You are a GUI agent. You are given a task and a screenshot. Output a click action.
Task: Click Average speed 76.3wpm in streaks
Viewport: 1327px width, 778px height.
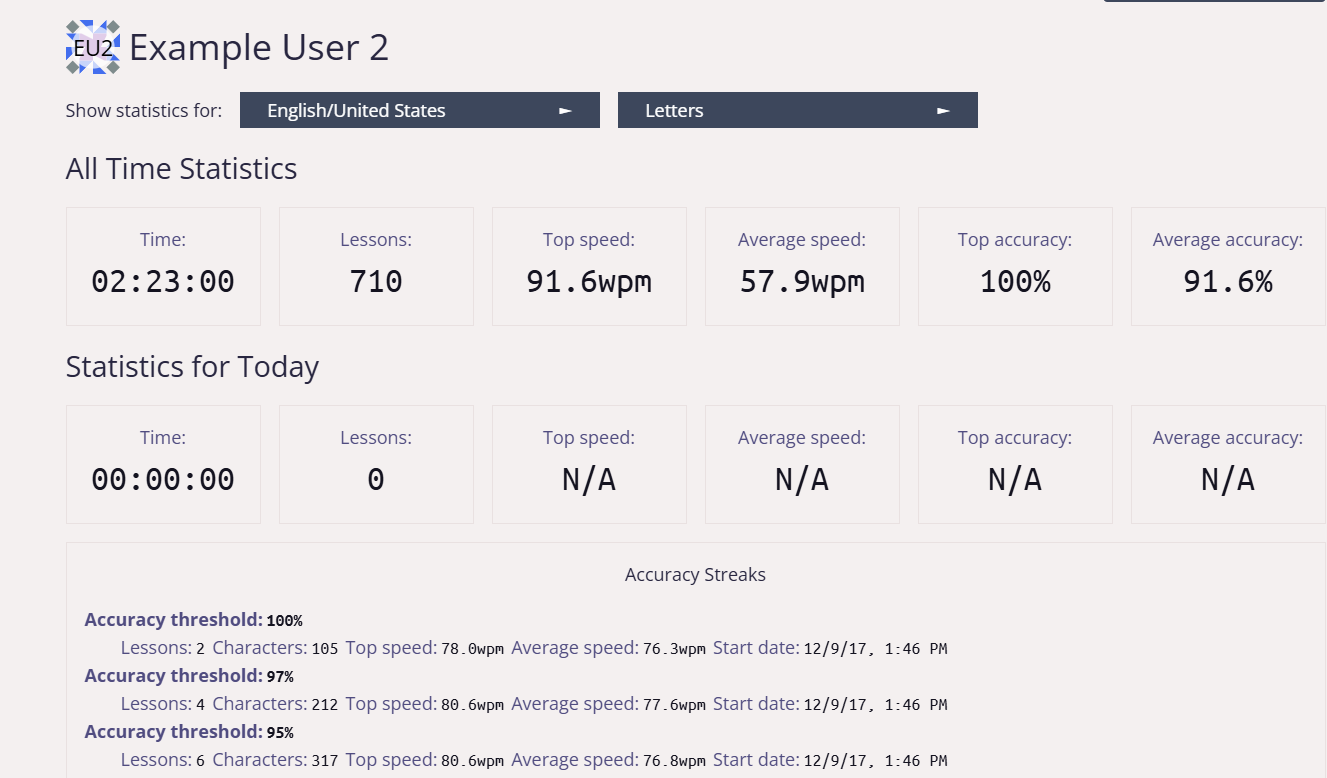pyautogui.click(x=674, y=649)
